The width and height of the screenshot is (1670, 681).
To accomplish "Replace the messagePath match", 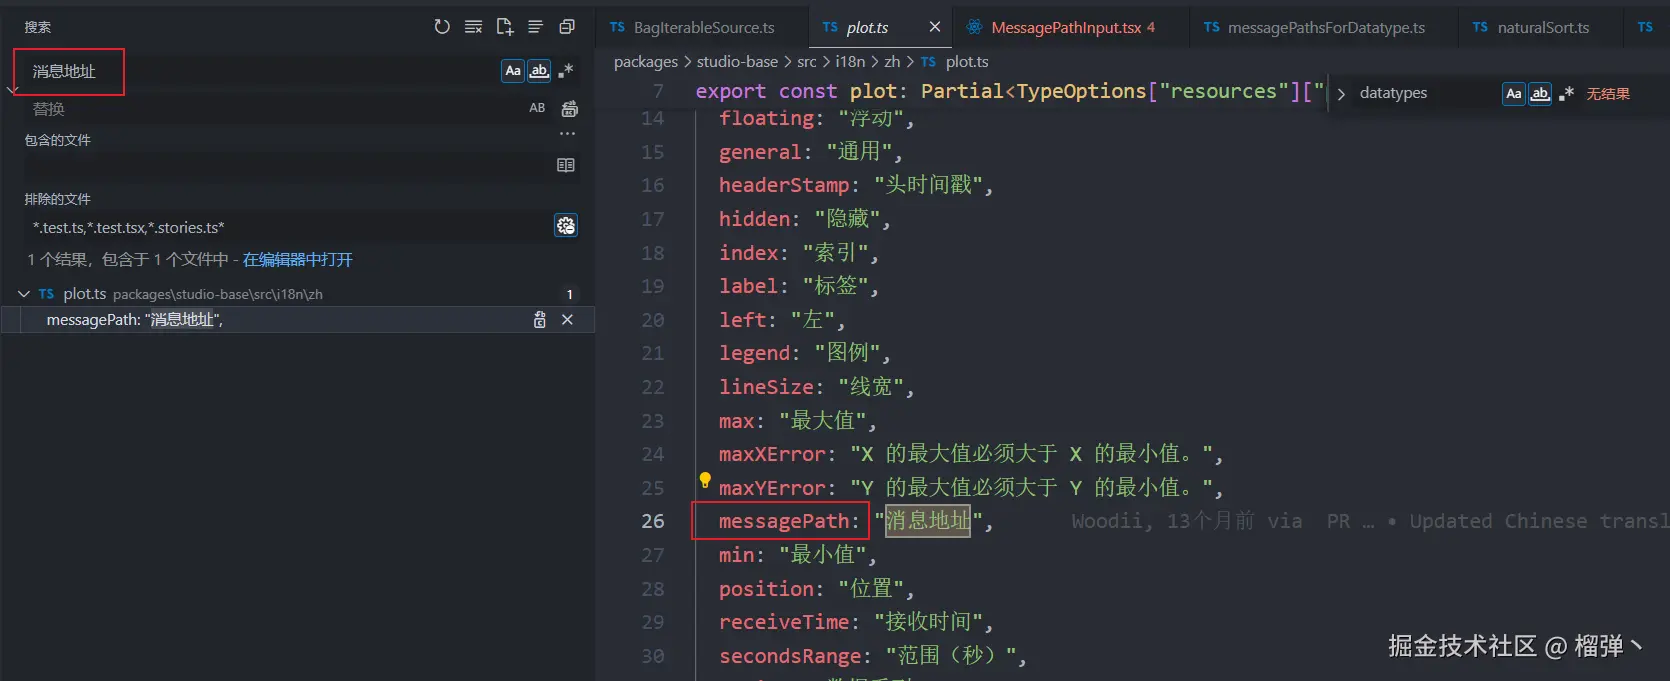I will [x=540, y=320].
